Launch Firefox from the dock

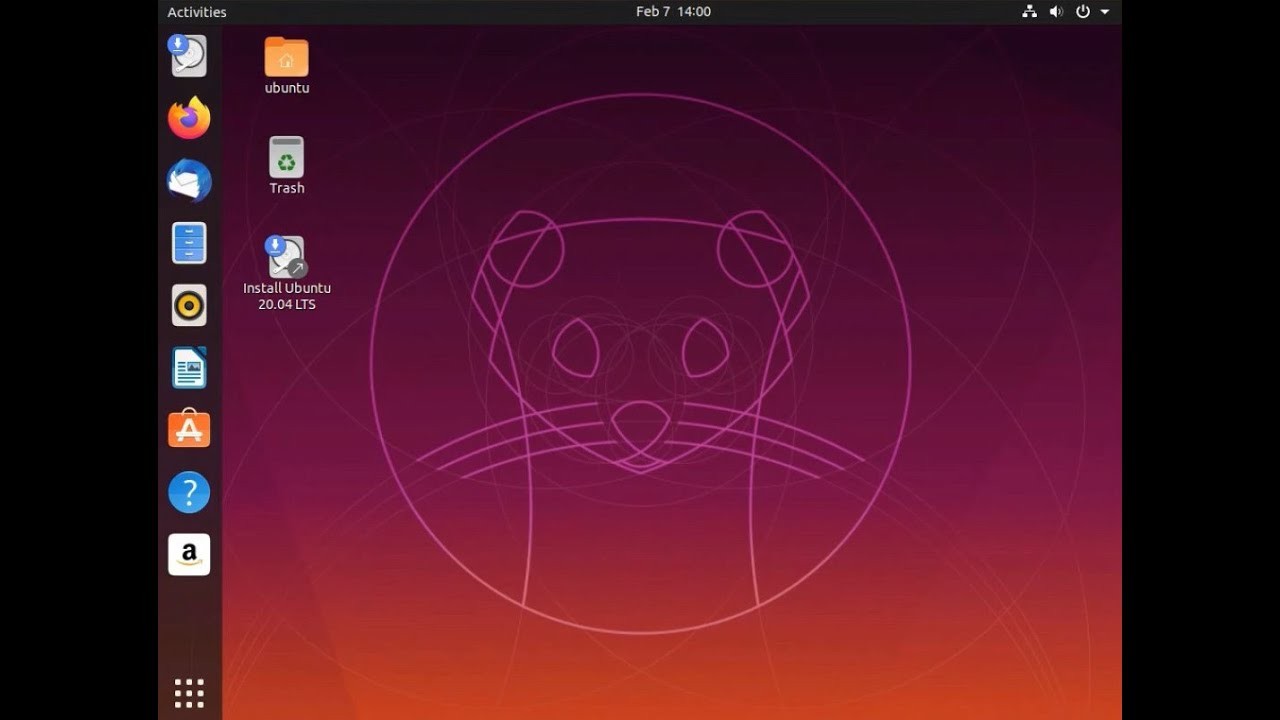(x=189, y=119)
